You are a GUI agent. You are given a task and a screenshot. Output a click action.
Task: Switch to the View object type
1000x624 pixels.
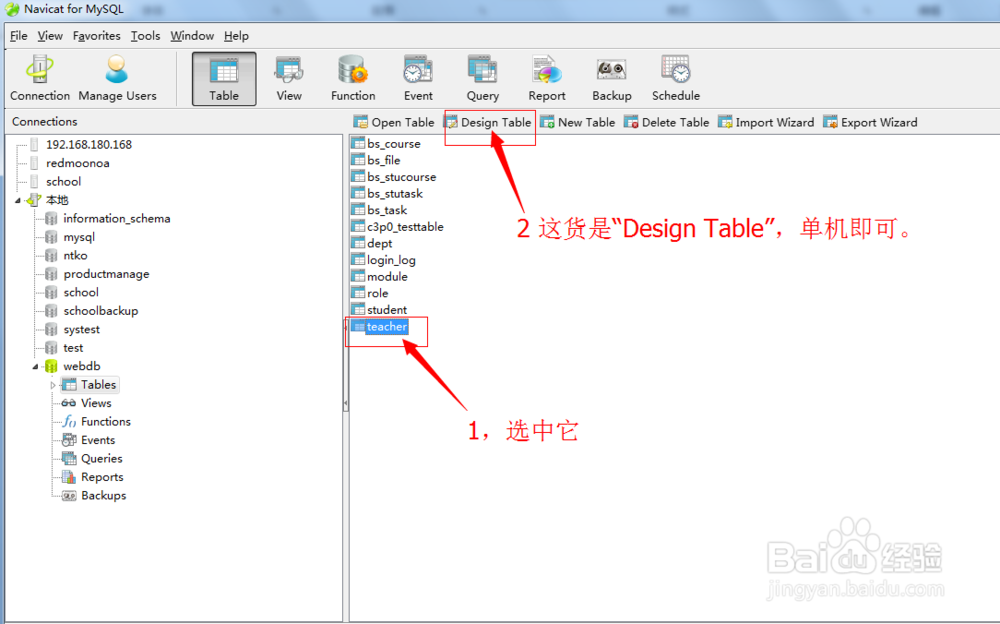point(289,78)
